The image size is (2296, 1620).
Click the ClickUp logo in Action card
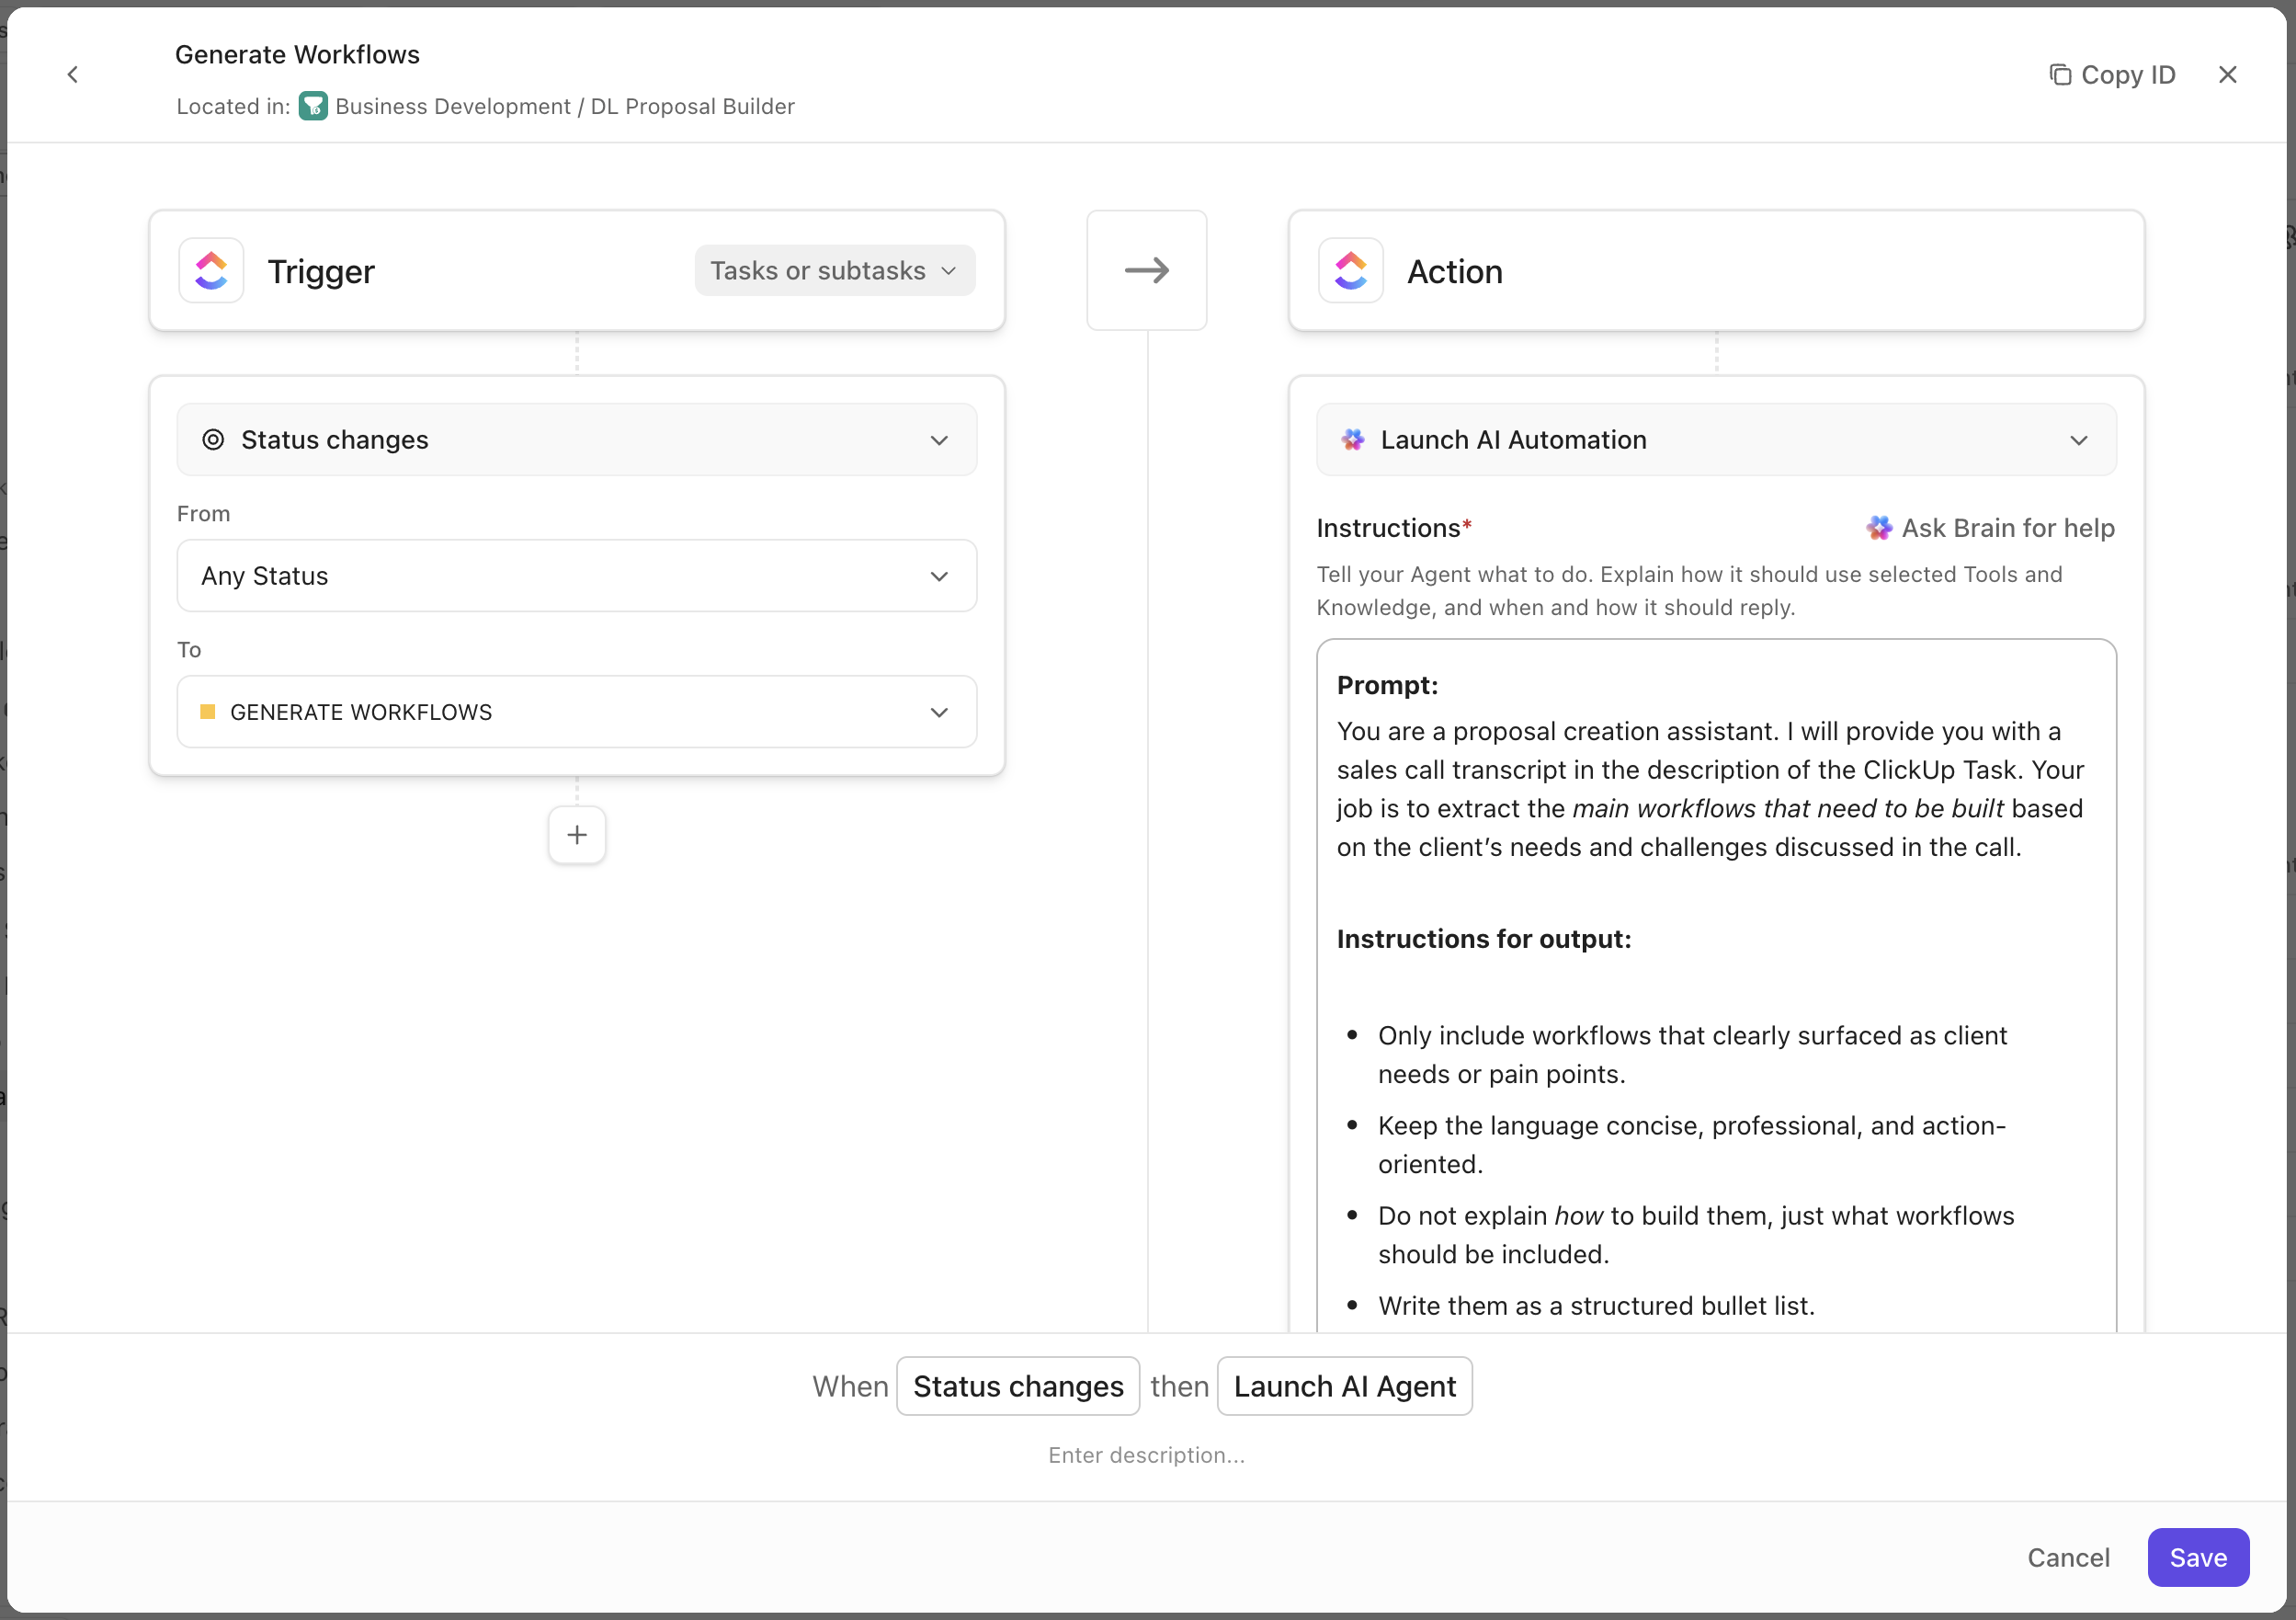coord(1350,271)
